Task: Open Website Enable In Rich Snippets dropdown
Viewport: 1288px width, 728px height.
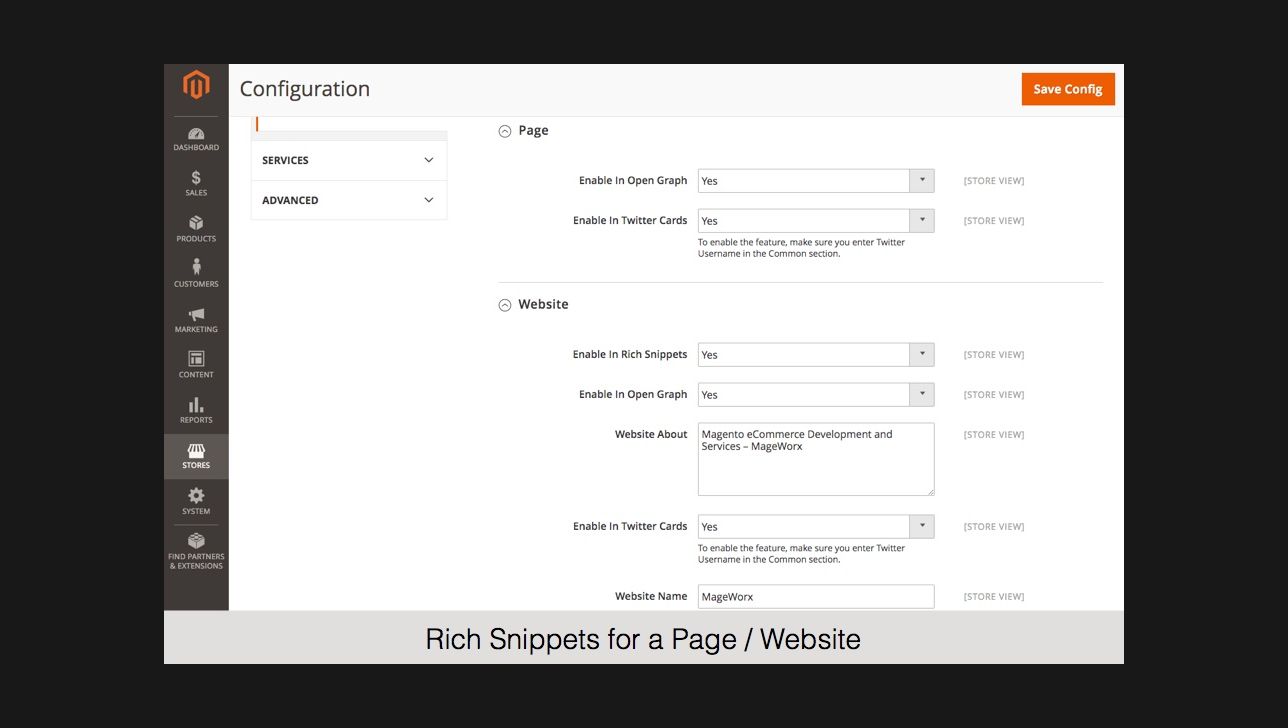Action: 815,355
